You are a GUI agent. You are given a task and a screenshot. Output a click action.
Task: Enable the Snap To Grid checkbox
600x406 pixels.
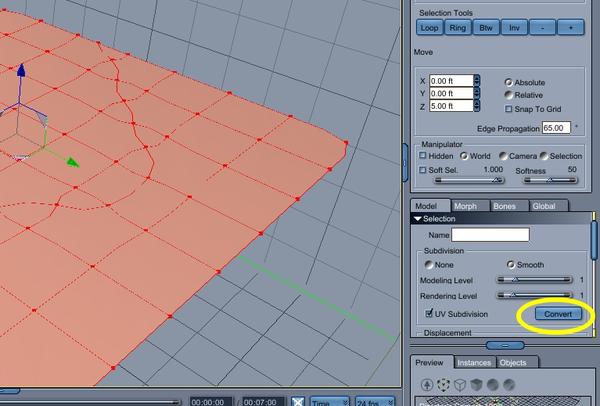(x=509, y=109)
